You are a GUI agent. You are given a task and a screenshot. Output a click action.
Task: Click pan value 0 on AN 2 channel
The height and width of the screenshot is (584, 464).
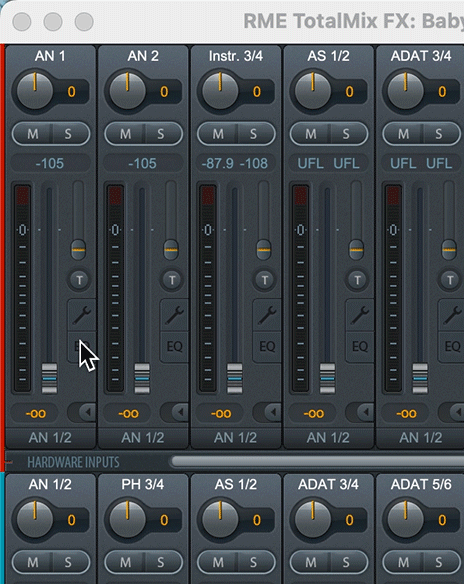click(164, 92)
